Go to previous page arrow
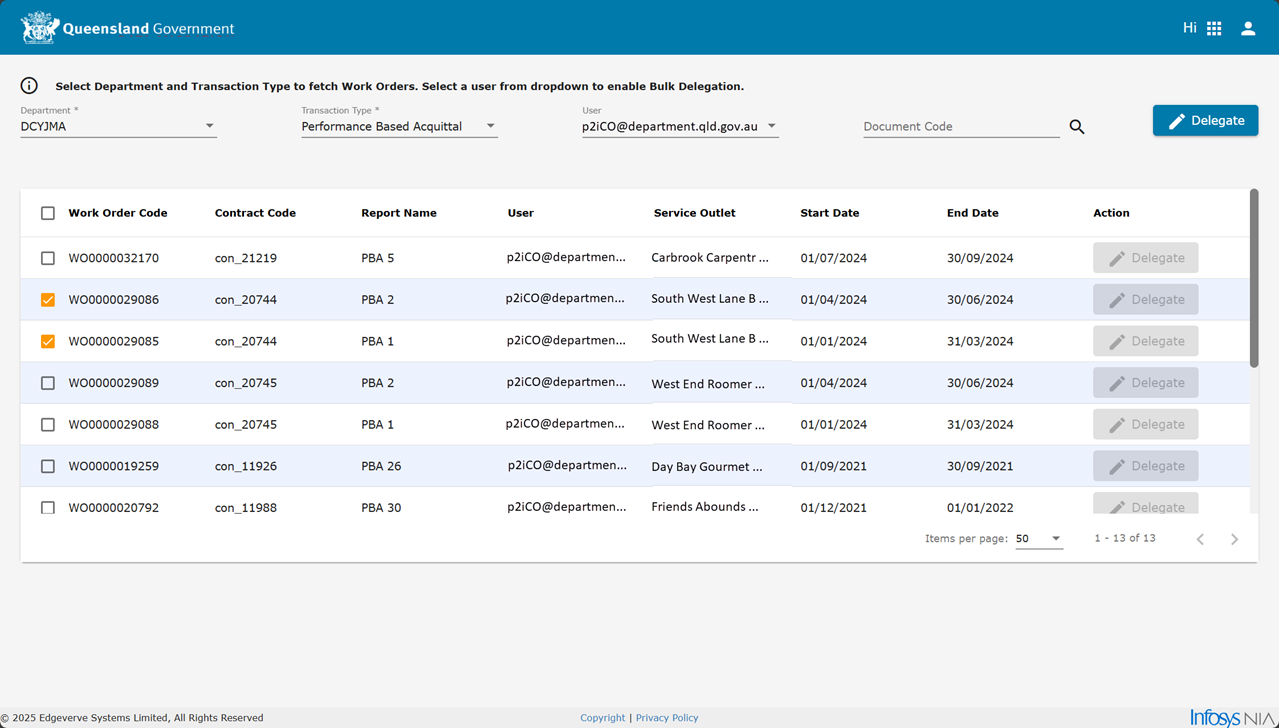Viewport: 1279px width, 728px height. point(1200,539)
